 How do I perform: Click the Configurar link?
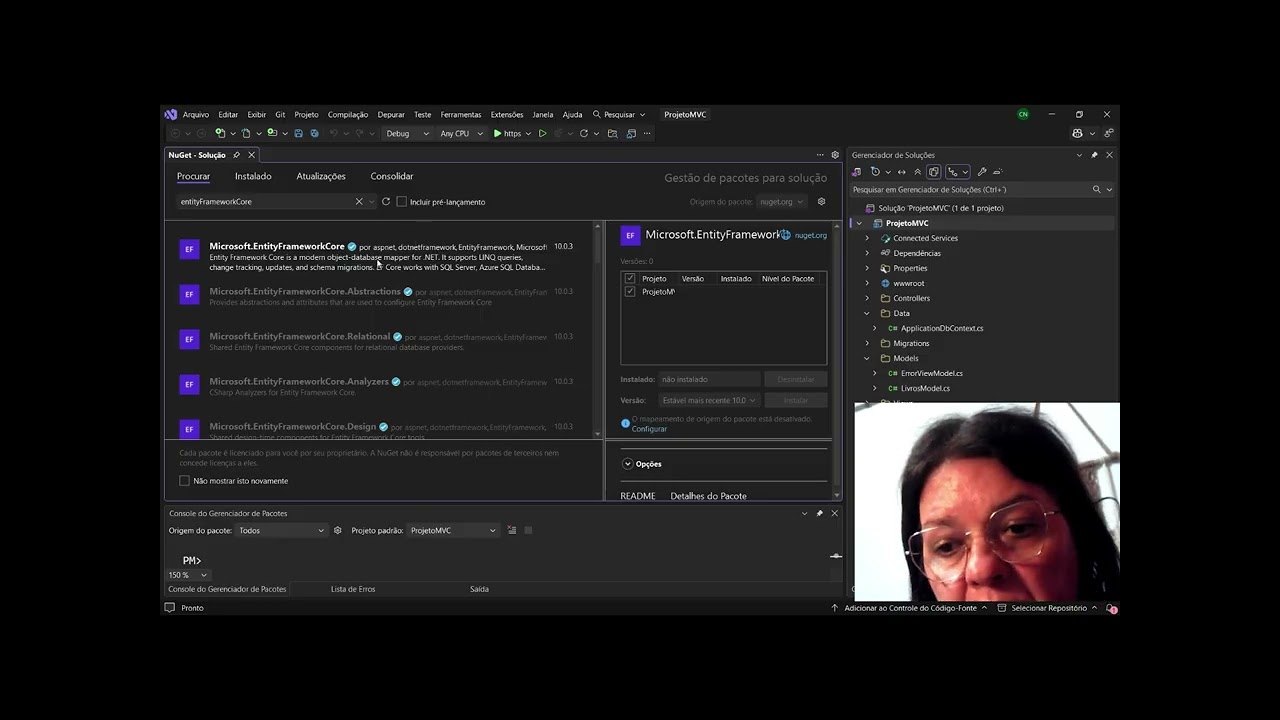(x=649, y=429)
